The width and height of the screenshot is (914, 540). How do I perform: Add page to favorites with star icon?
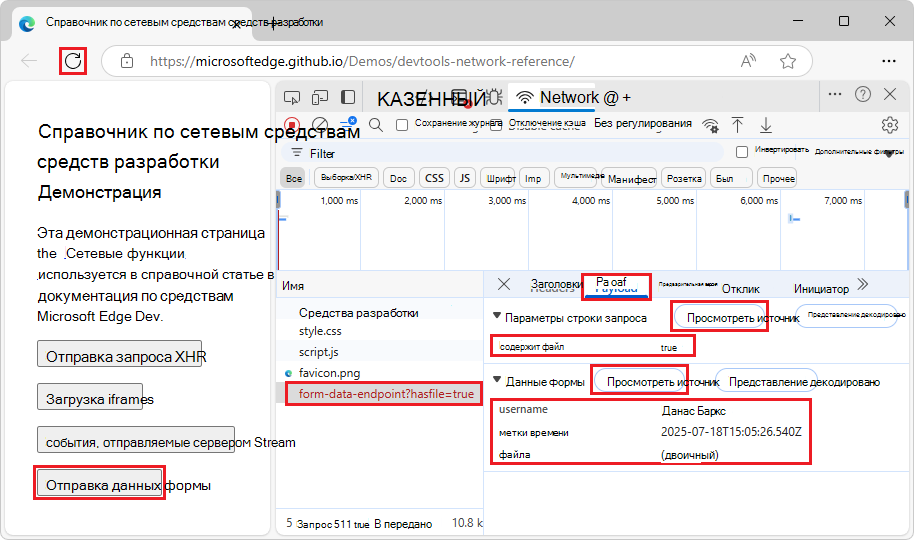click(788, 61)
